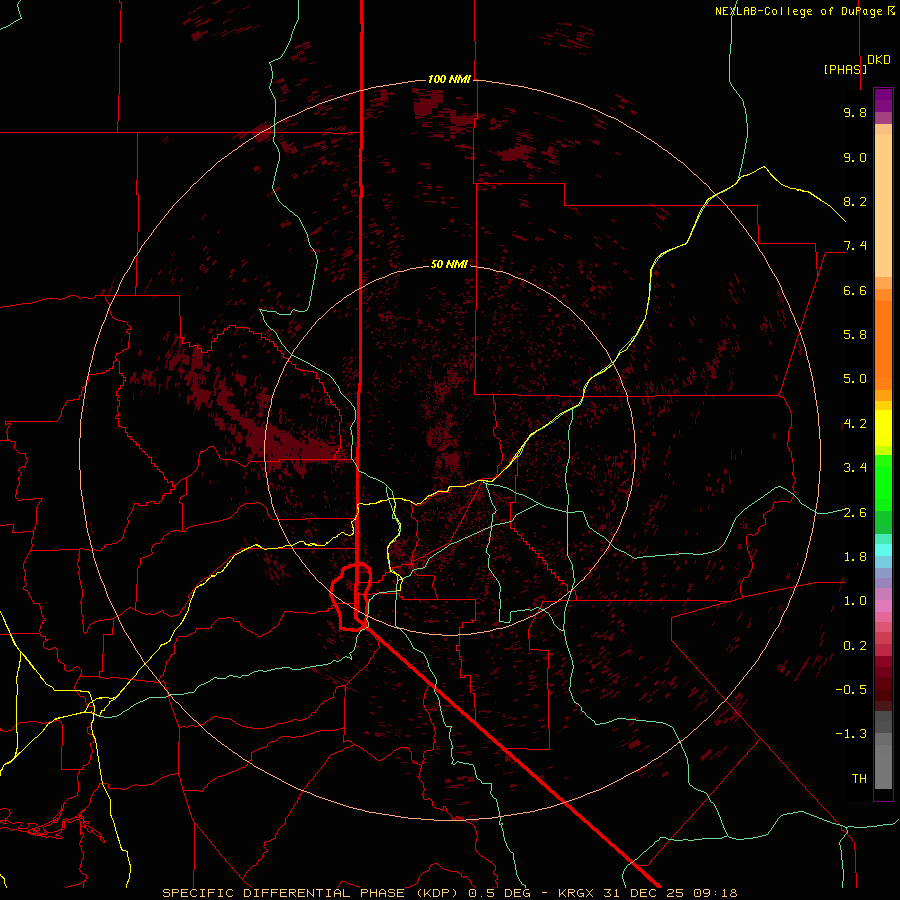Image resolution: width=900 pixels, height=900 pixels.
Task: Click the [PHAS] units label
Action: pyautogui.click(x=845, y=69)
